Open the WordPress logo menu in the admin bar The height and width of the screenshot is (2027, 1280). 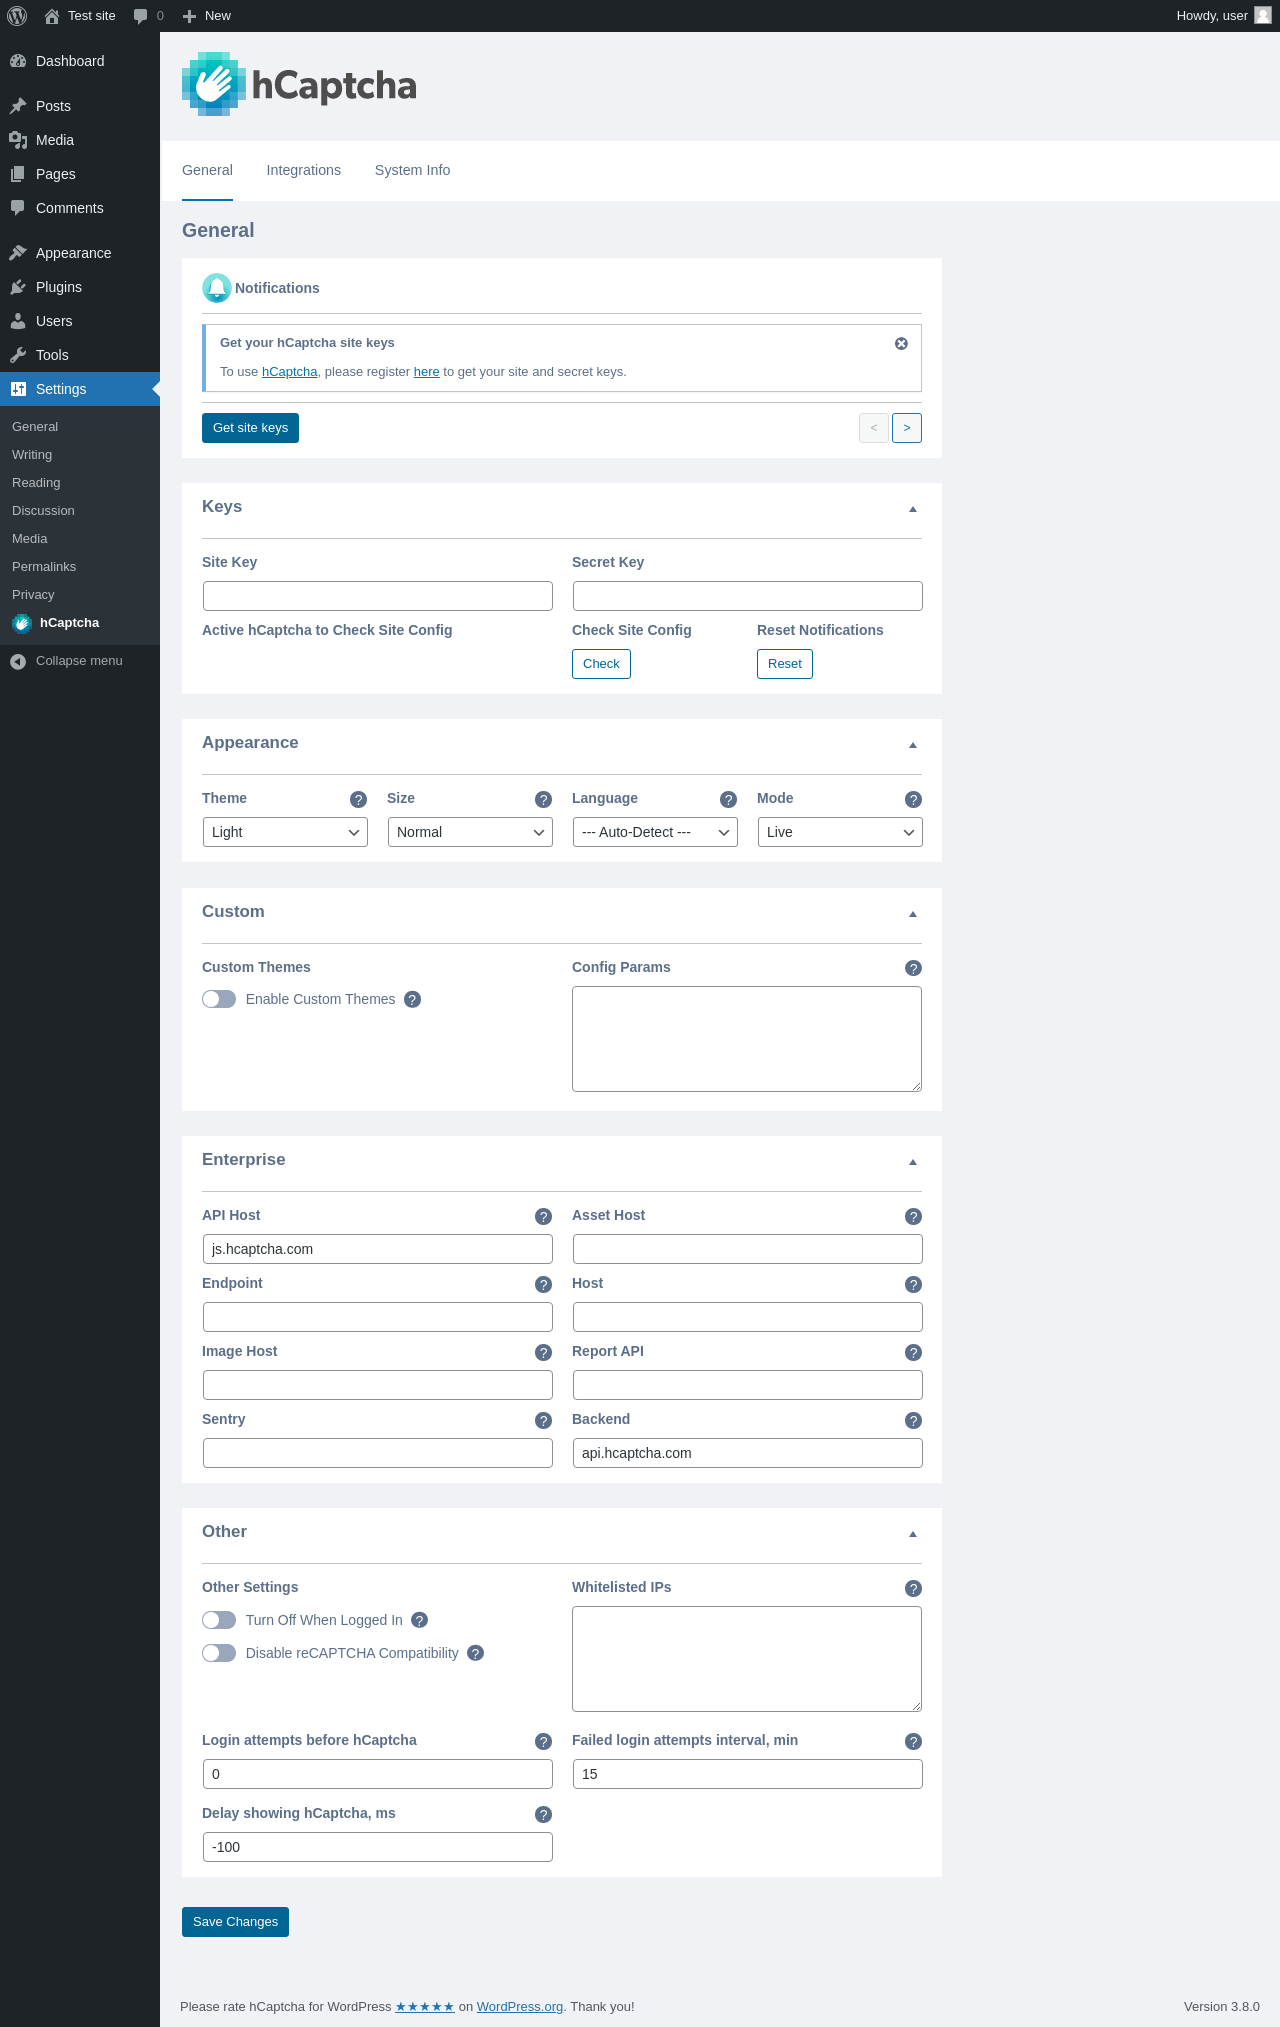[x=17, y=16]
